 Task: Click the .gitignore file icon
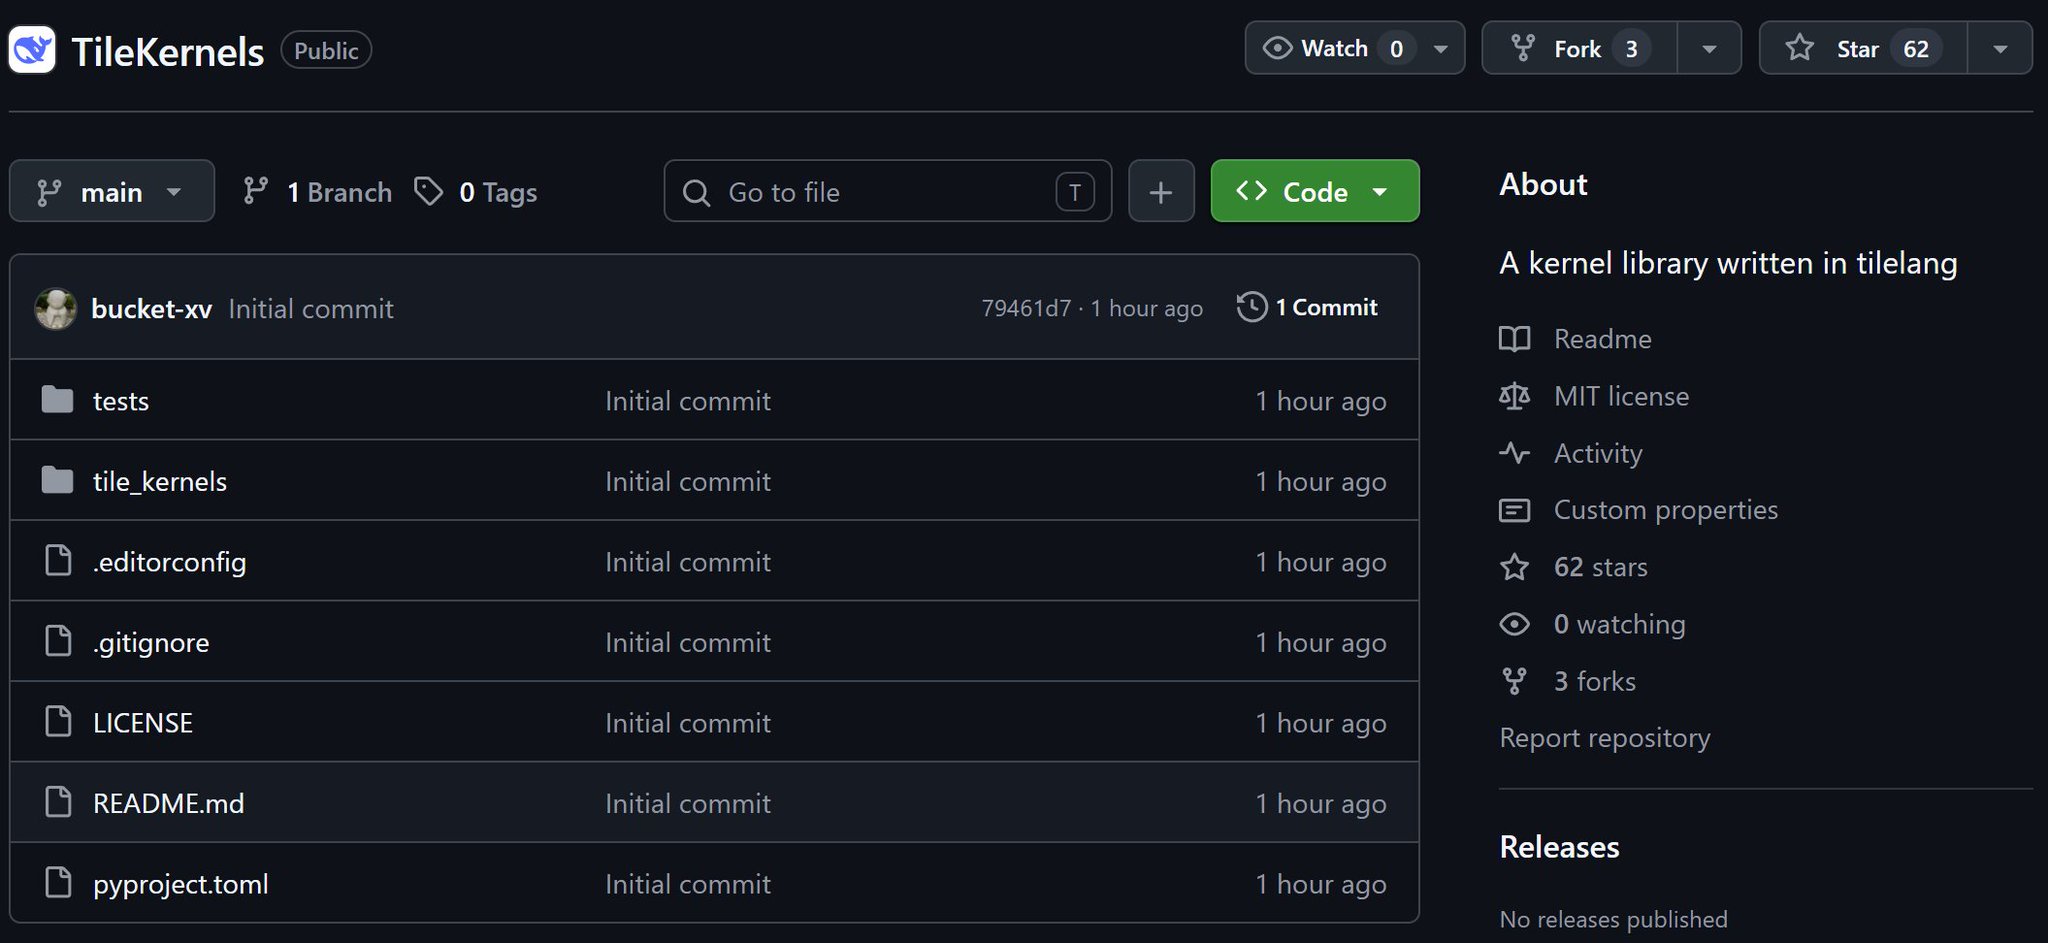(58, 641)
